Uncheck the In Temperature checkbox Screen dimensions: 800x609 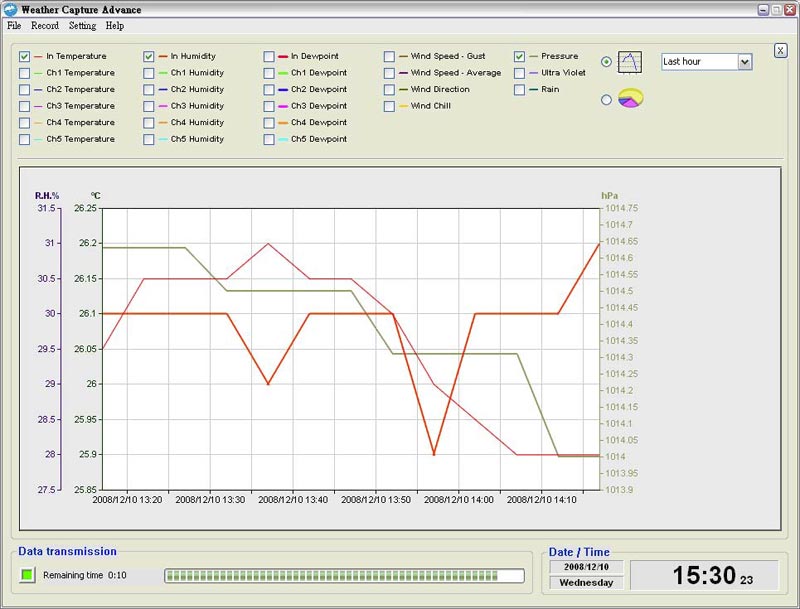24,56
